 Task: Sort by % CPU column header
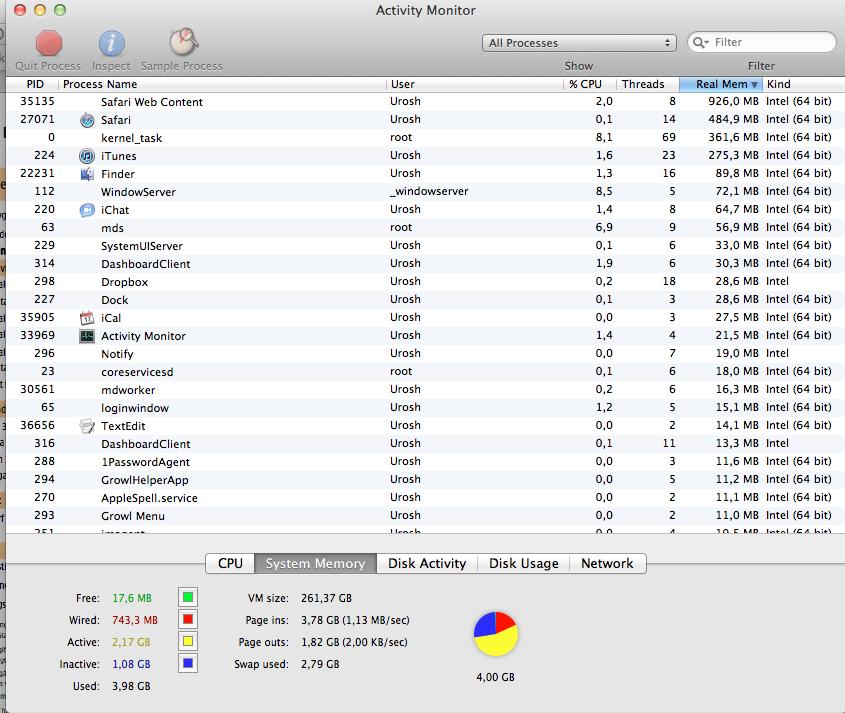(590, 84)
